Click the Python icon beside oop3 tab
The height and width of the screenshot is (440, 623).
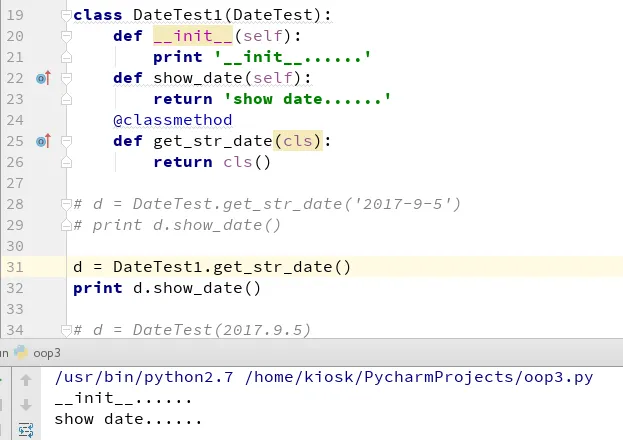pyautogui.click(x=21, y=353)
